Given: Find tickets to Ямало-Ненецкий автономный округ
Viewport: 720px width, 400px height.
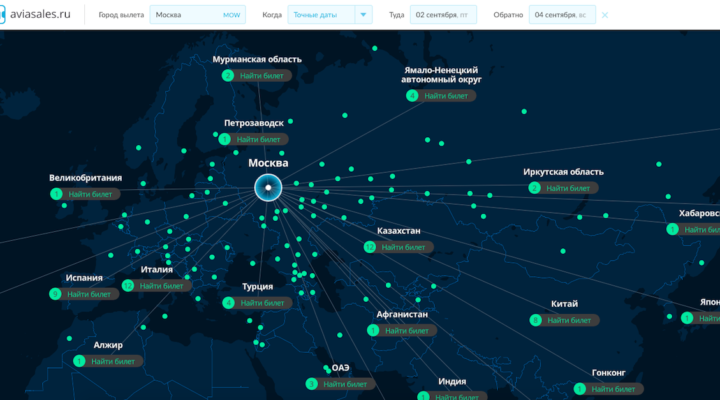Looking at the screenshot, I should point(447,96).
